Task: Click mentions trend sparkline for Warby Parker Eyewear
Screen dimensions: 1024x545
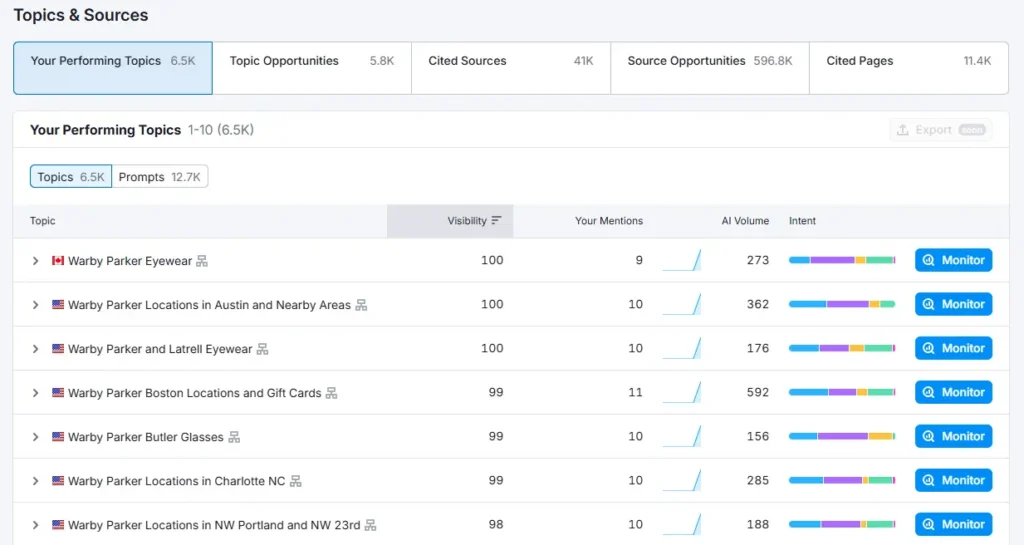Action: tap(682, 260)
